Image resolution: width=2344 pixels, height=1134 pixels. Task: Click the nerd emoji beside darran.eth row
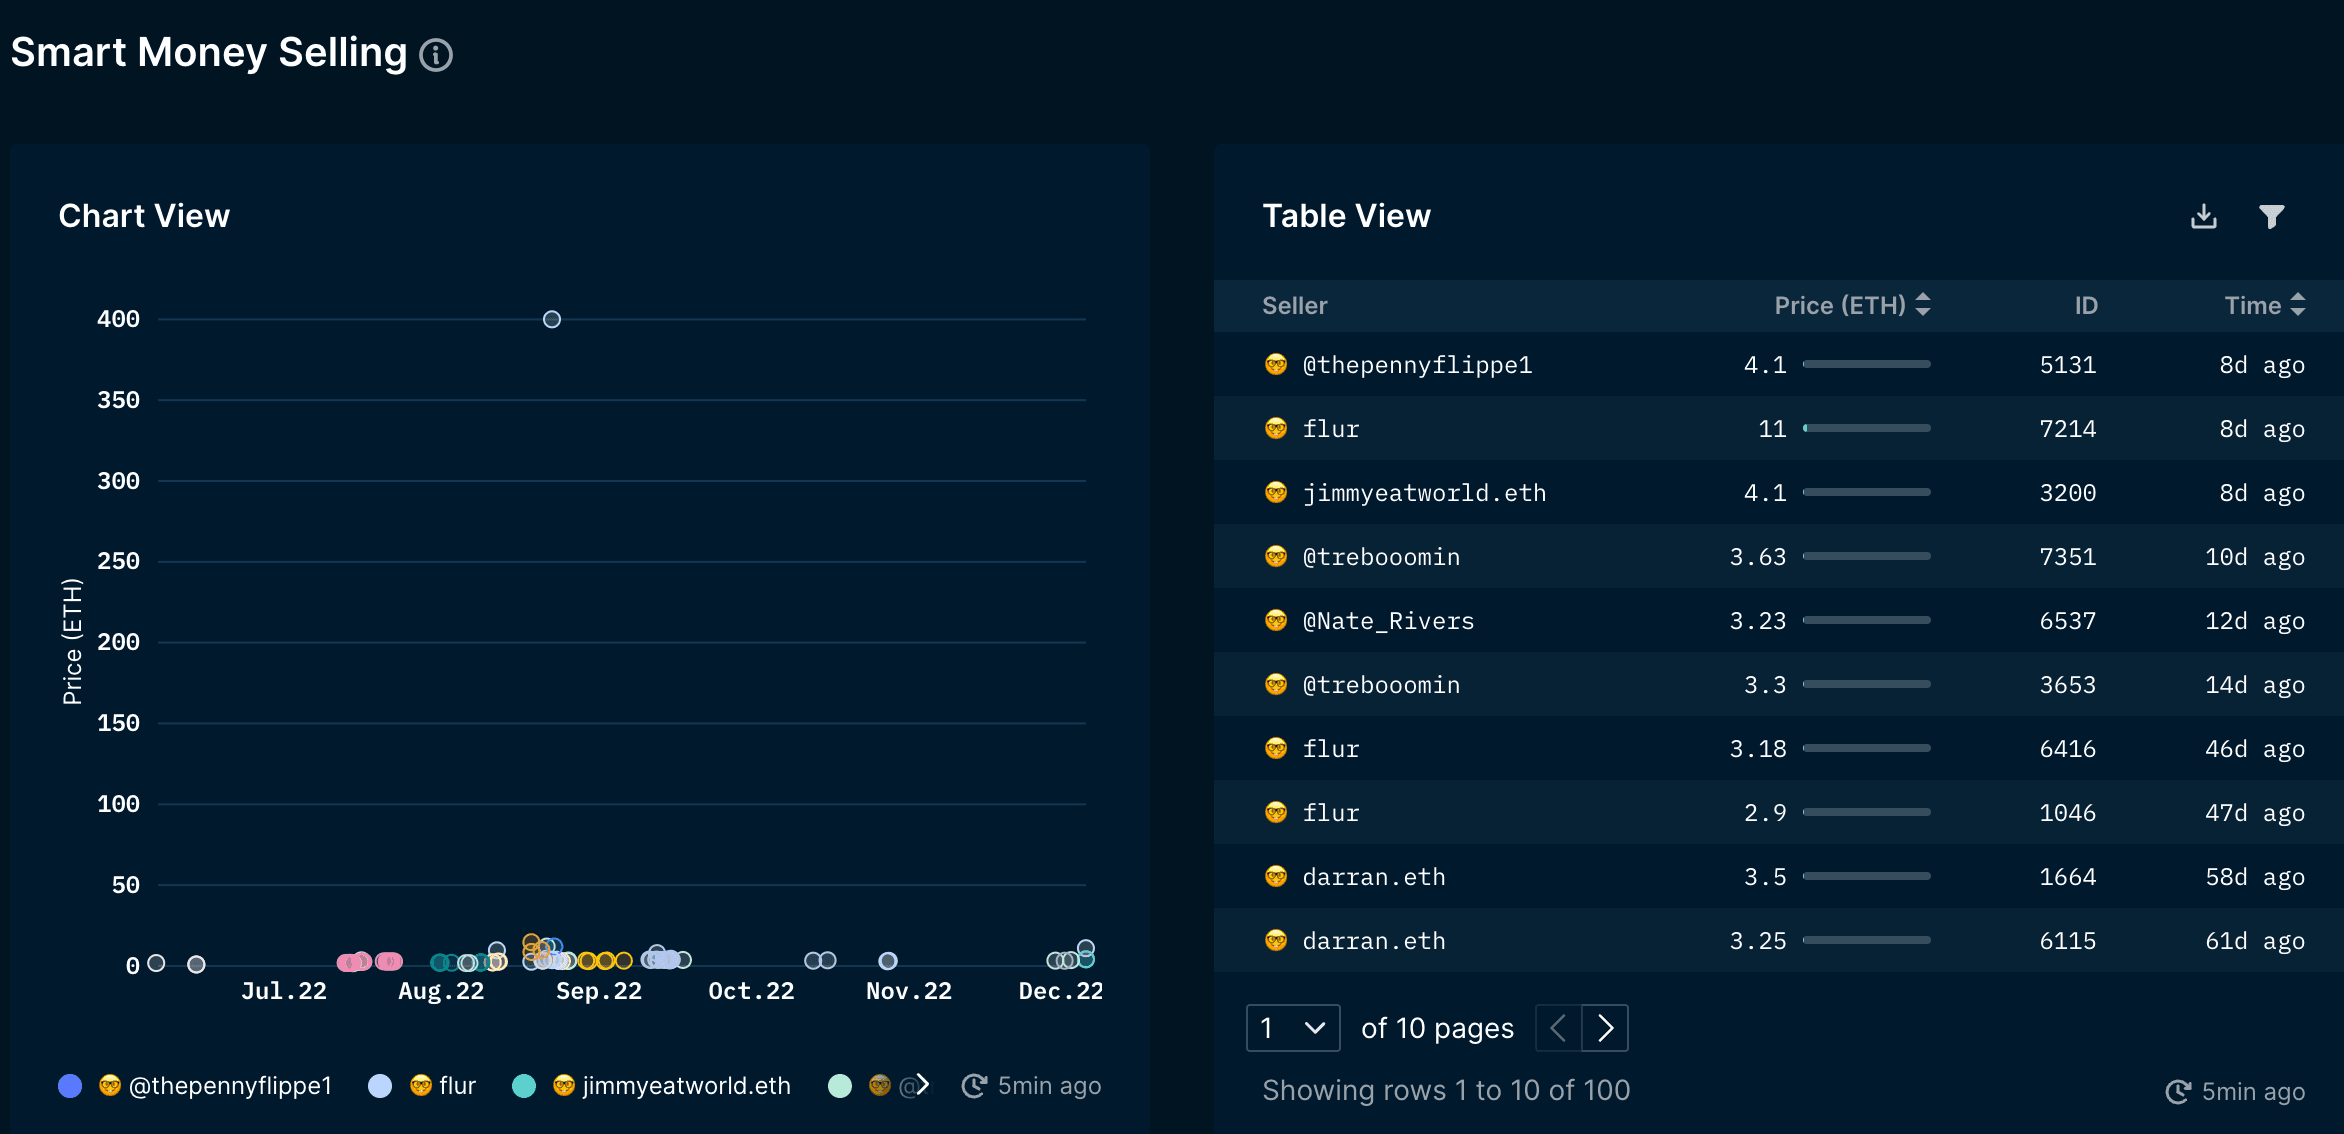pyautogui.click(x=1277, y=877)
